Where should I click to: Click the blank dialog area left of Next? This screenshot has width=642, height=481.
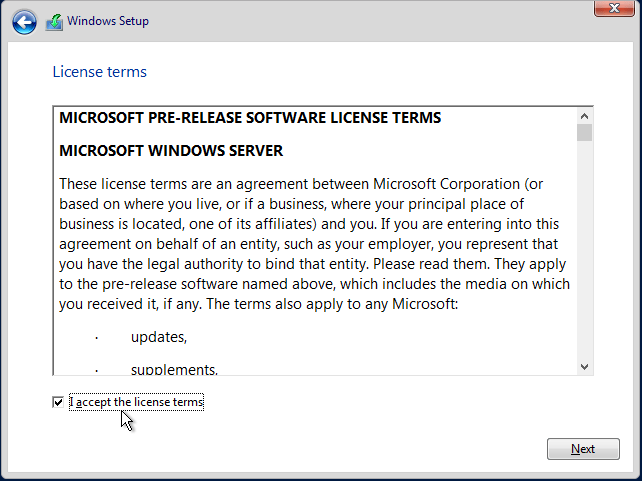tap(350, 449)
